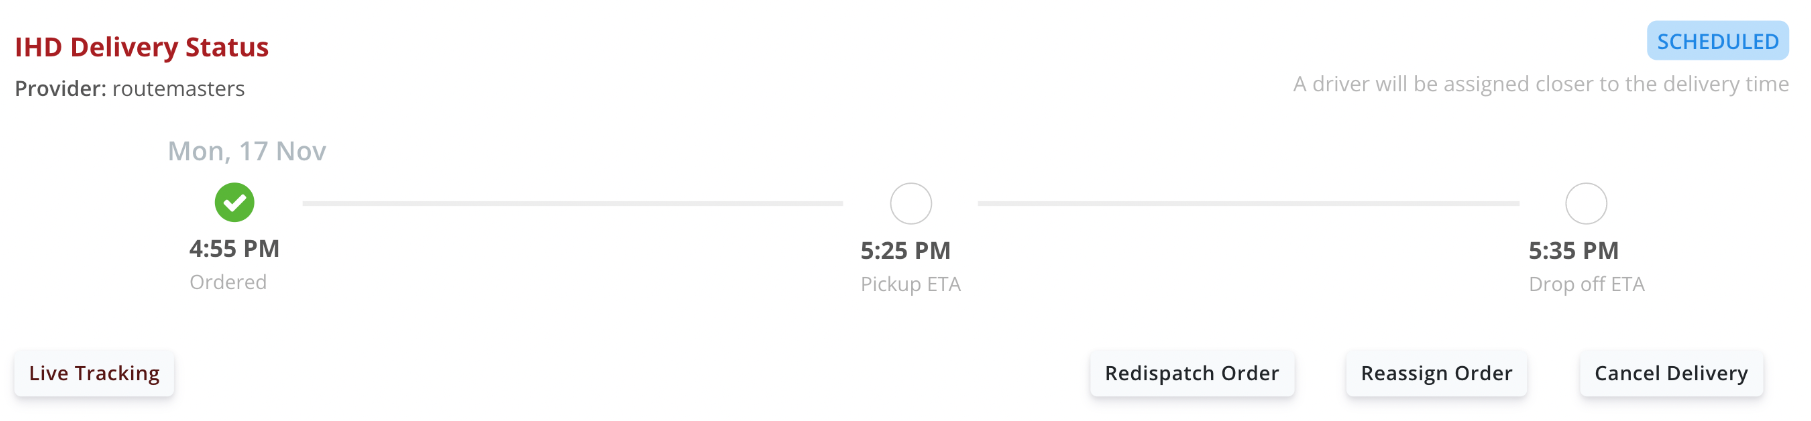Click the 5:25 PM pickup time
1811x421 pixels.
click(905, 250)
